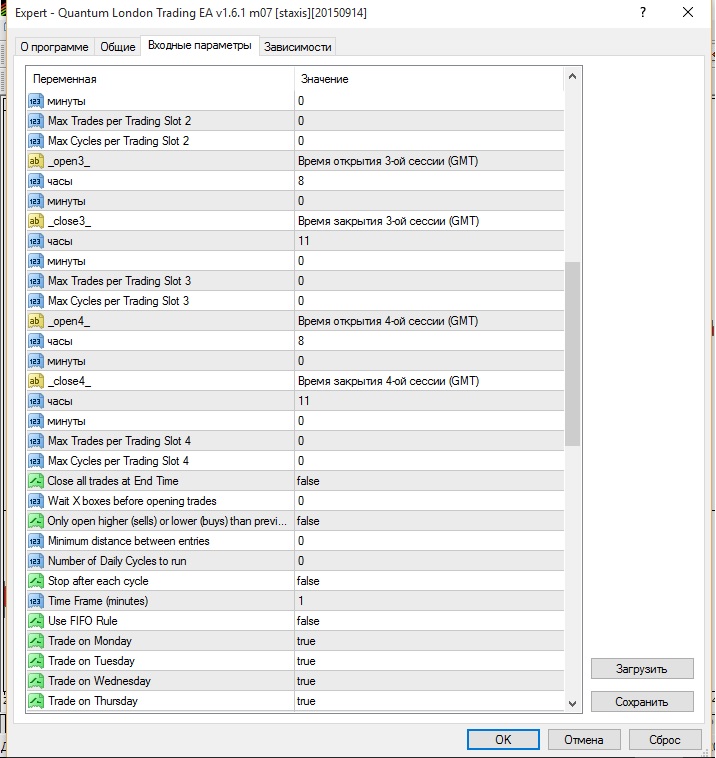The width and height of the screenshot is (716, 758).
Task: Click the true value of Trade on Tuesday
Action: pos(306,661)
